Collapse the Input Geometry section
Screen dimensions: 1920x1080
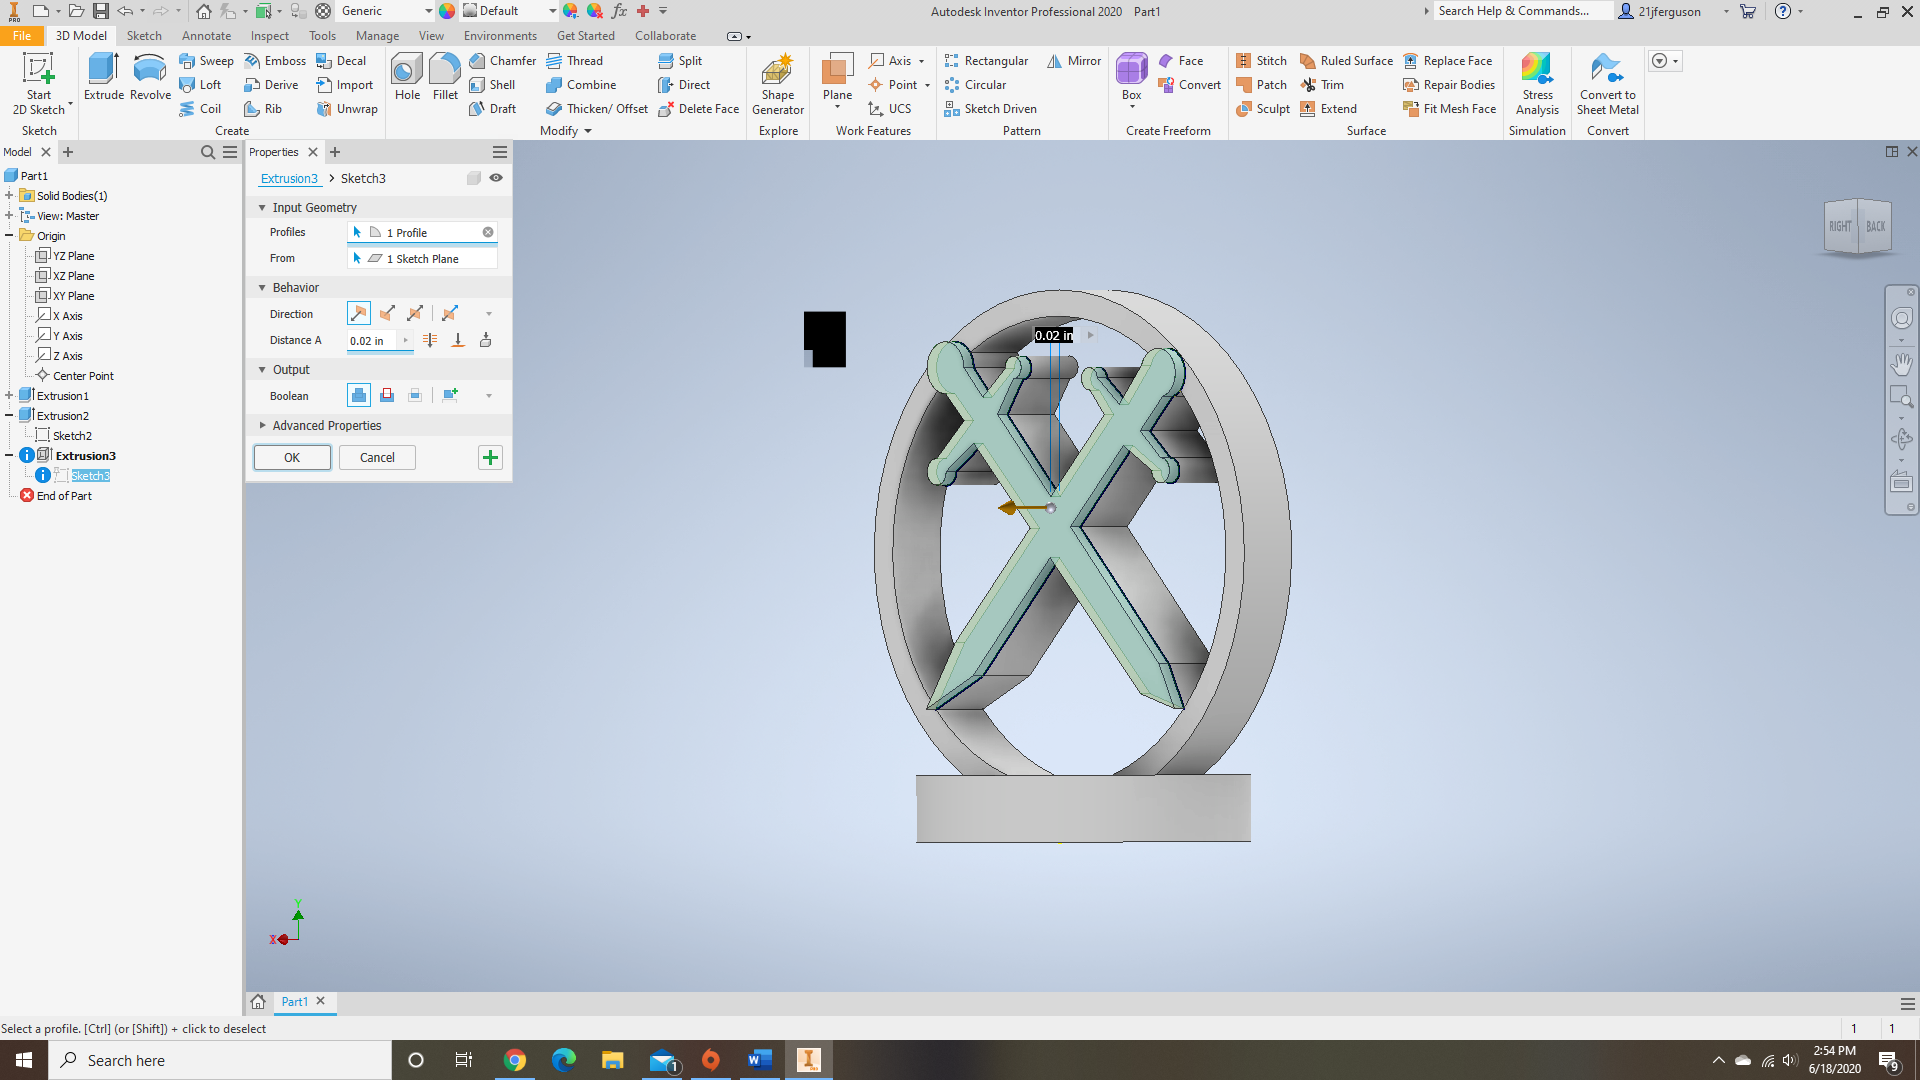(x=262, y=208)
